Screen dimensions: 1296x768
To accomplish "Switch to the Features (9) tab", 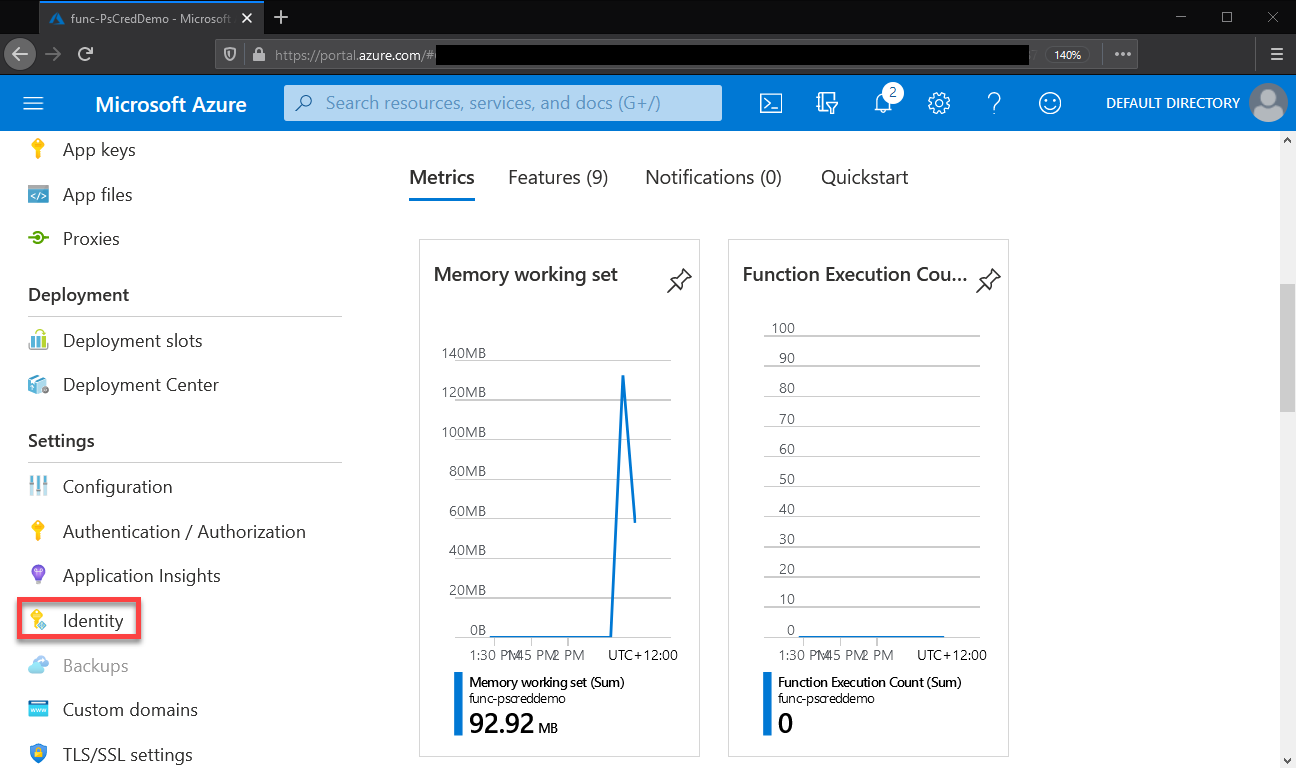I will click(x=558, y=178).
